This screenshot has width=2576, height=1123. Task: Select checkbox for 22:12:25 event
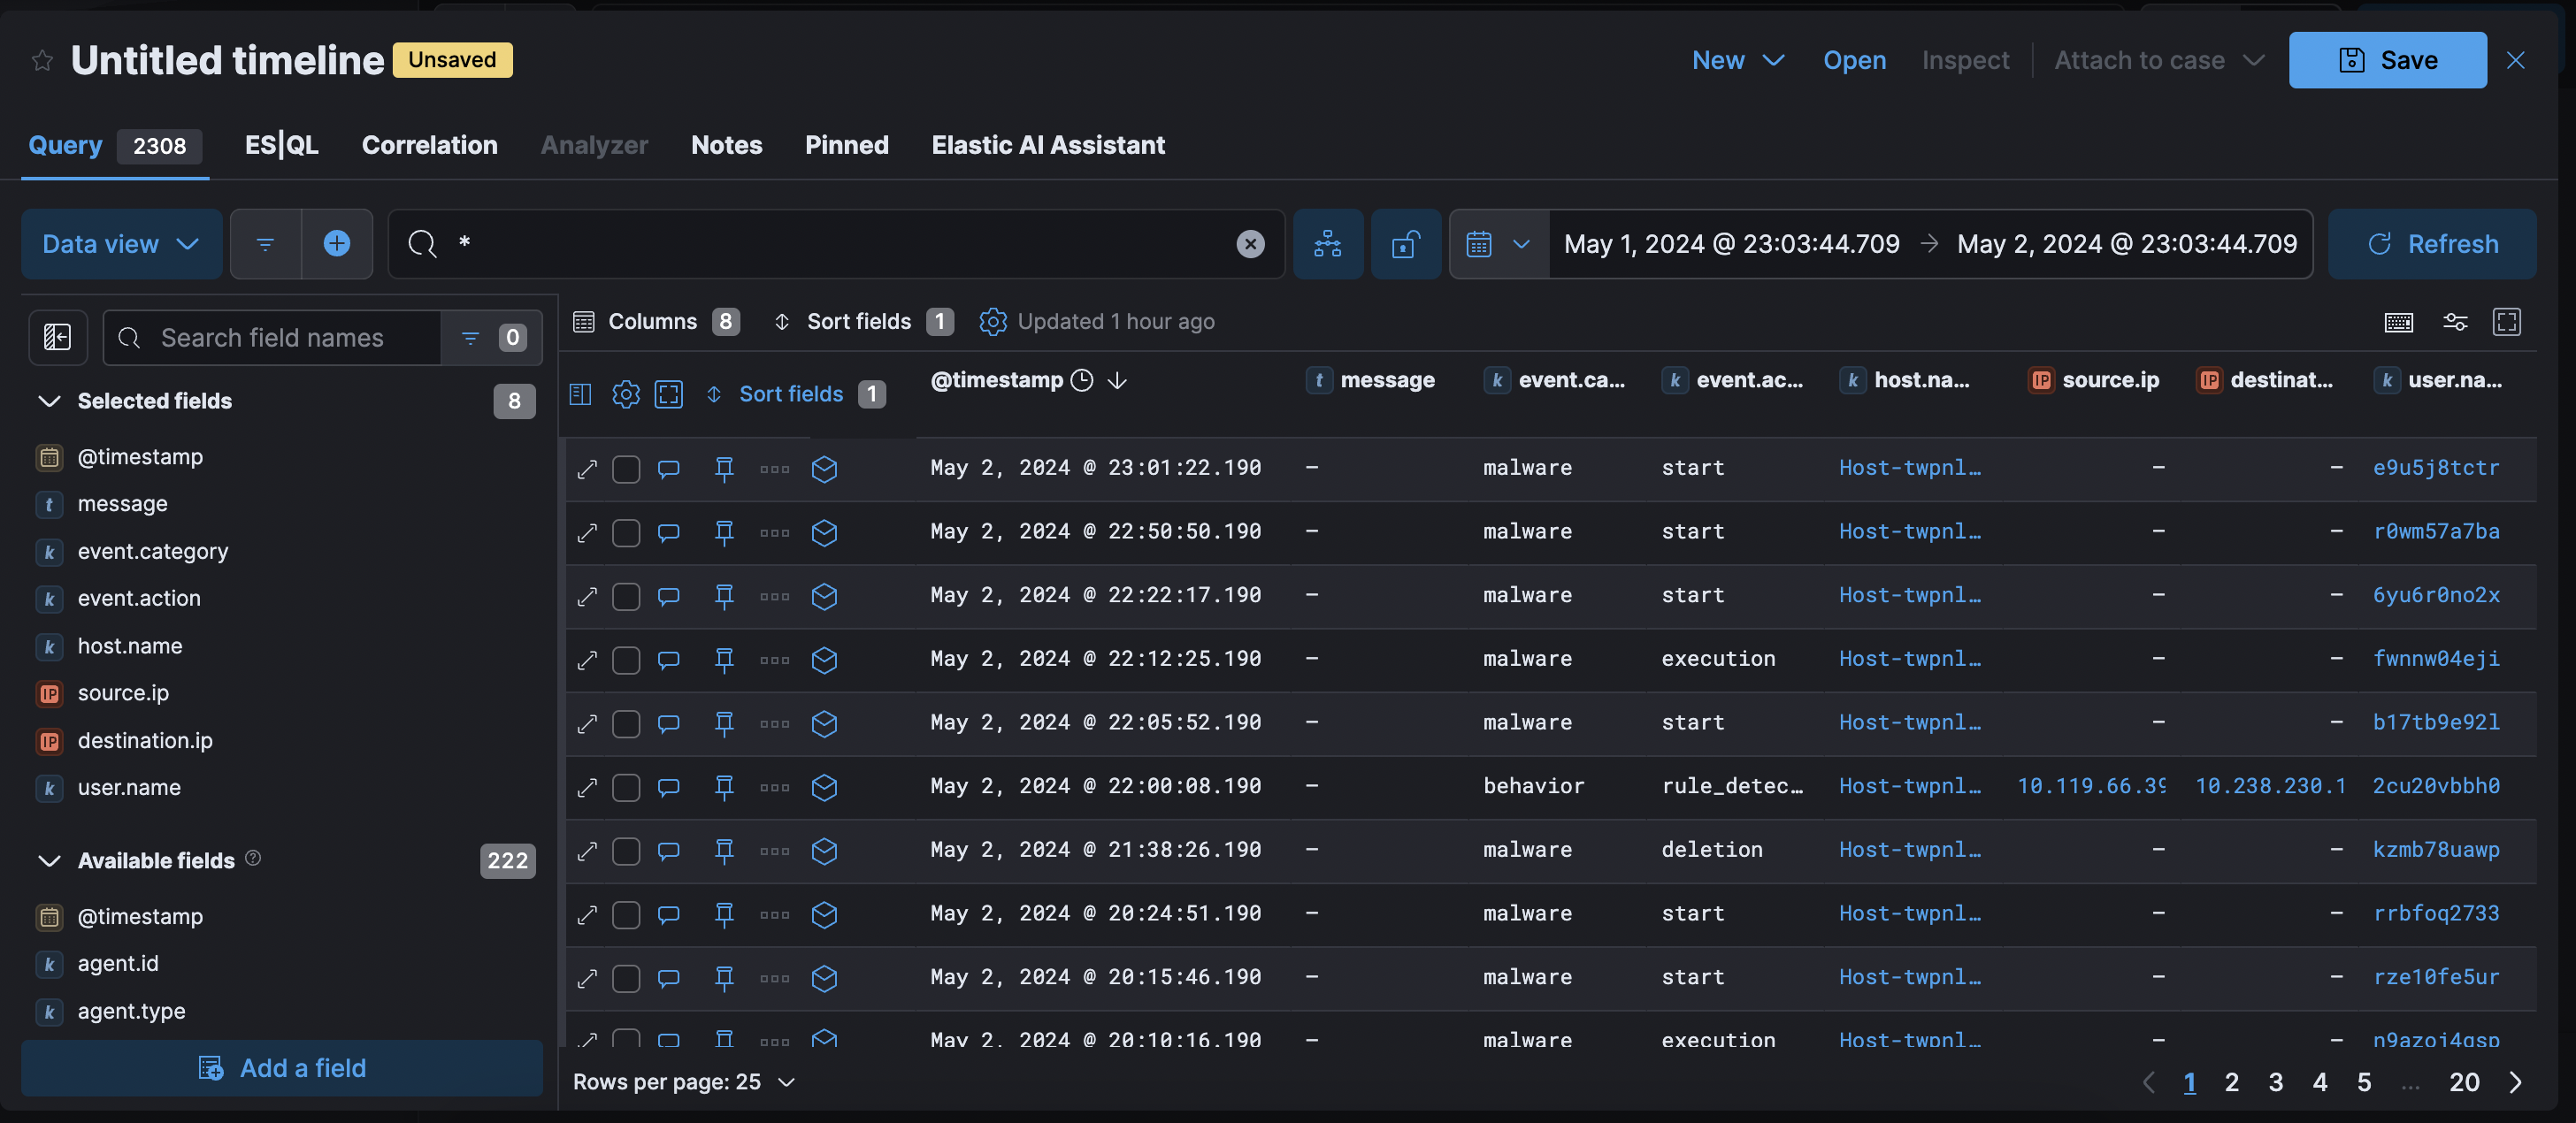pos(626,660)
